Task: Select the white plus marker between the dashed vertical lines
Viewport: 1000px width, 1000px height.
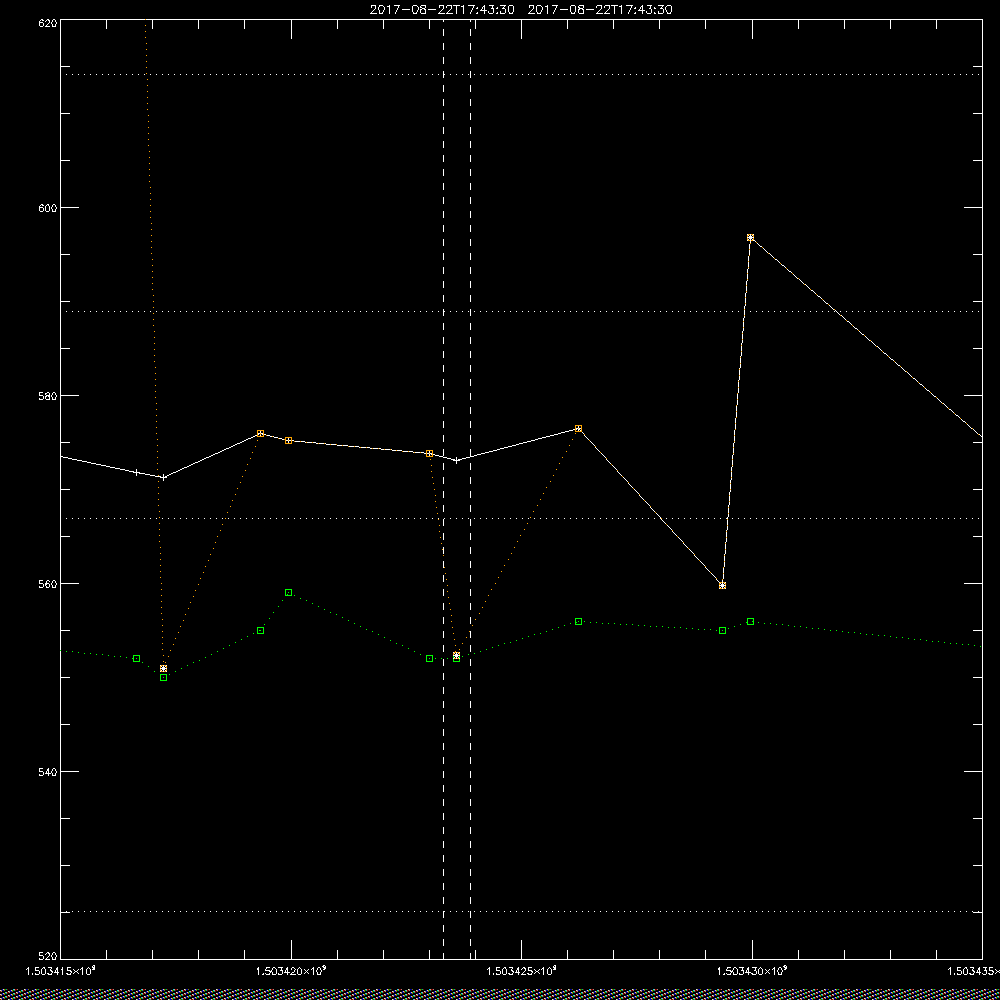Action: click(457, 460)
